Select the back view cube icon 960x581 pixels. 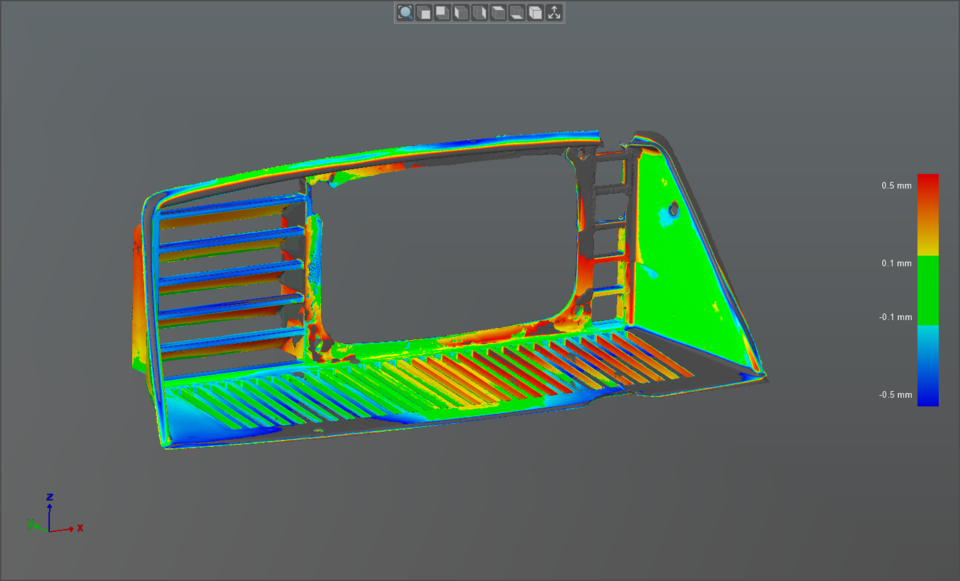442,14
